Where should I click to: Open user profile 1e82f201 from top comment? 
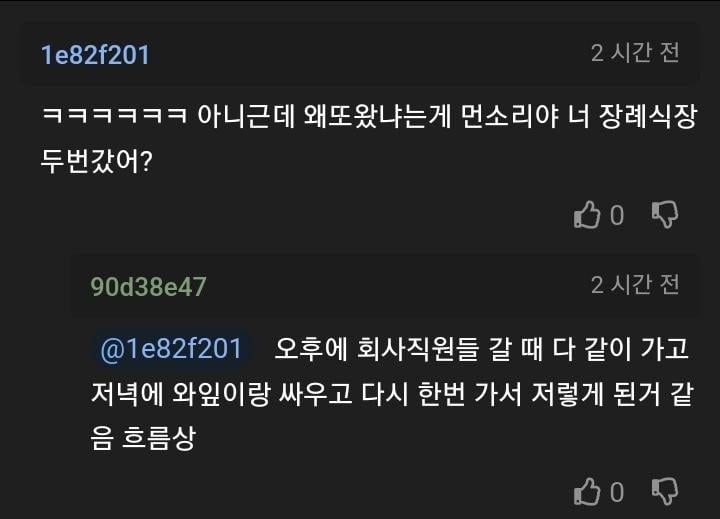pos(95,55)
